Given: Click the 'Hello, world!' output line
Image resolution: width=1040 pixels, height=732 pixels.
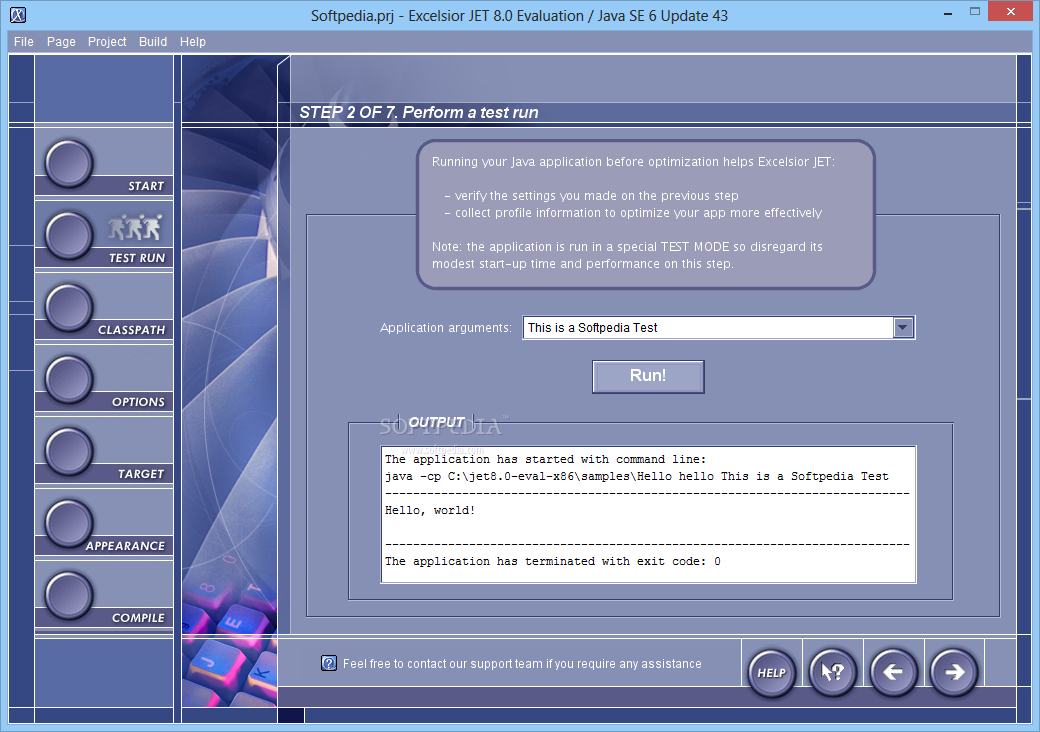Looking at the screenshot, I should click(430, 511).
